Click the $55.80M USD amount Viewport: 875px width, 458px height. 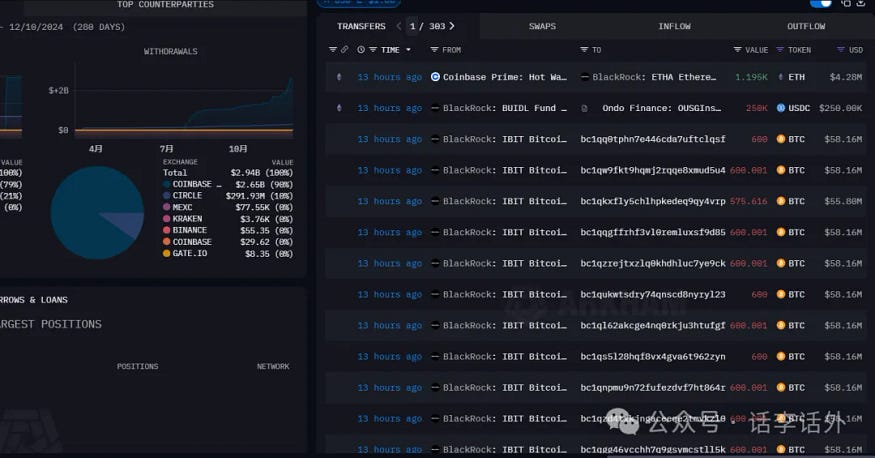[x=843, y=201]
